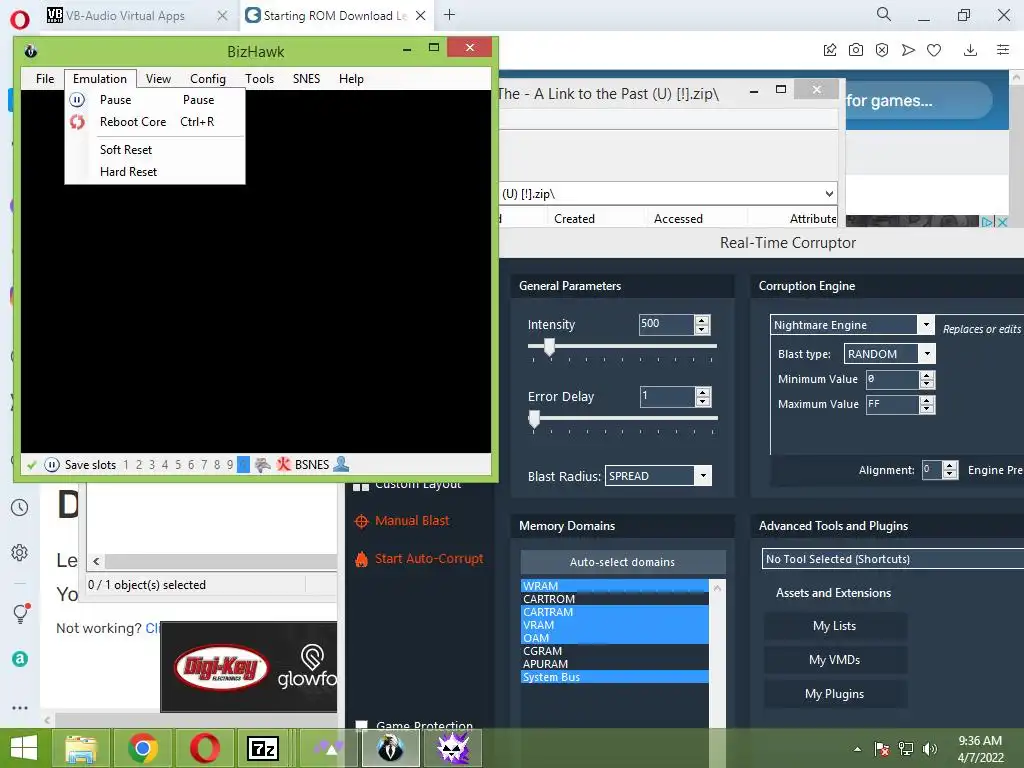Open Opera sidebar history clock icon
The height and width of the screenshot is (768, 1024).
[20, 507]
